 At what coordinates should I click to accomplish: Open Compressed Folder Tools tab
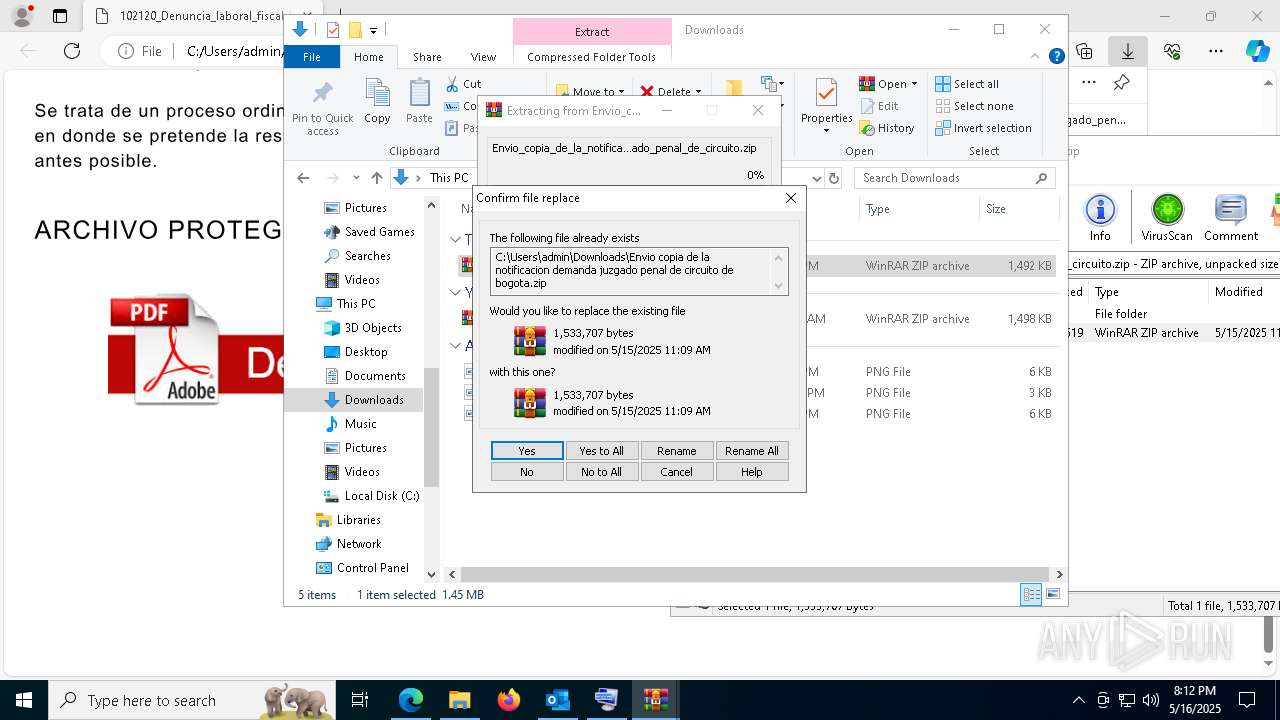click(x=591, y=57)
